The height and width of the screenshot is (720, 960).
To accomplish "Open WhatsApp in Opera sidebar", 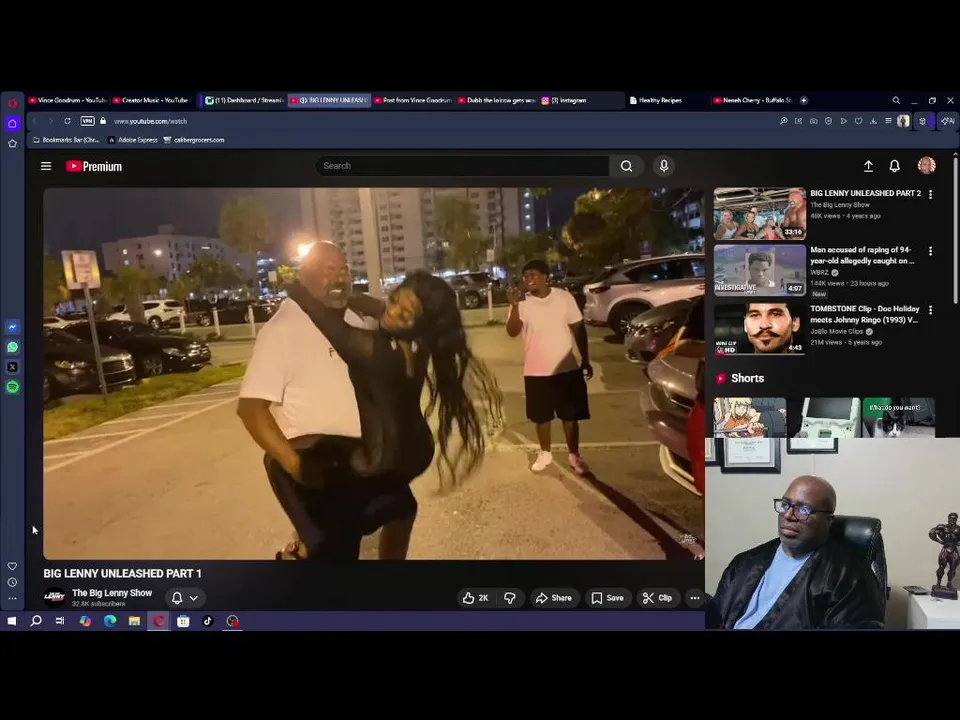I will click(x=12, y=347).
